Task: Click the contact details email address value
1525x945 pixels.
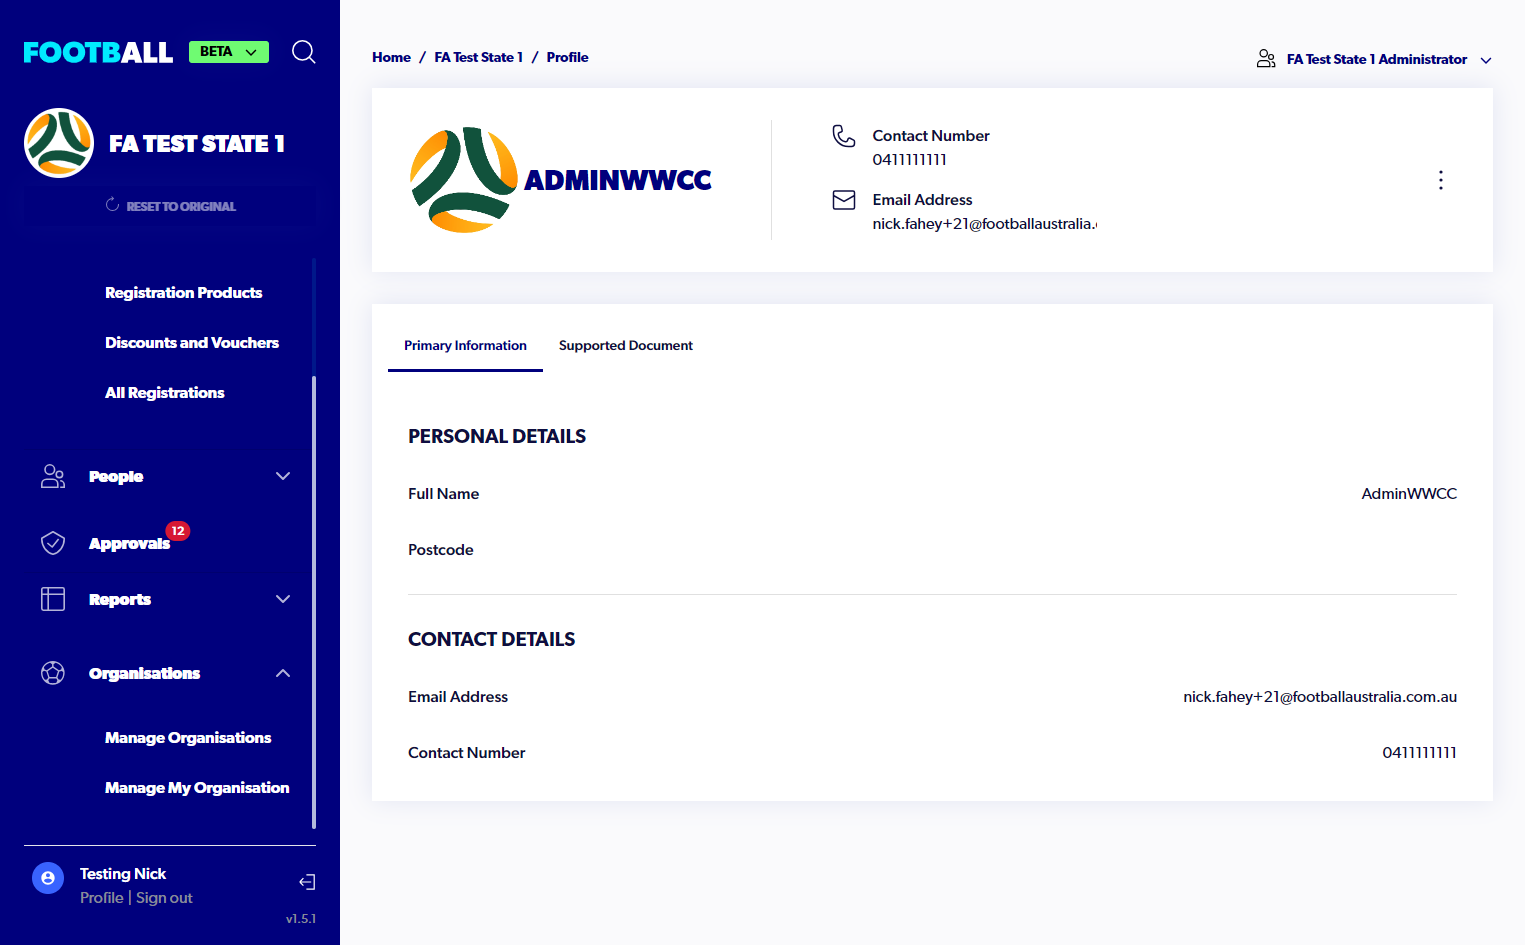Action: click(1320, 697)
